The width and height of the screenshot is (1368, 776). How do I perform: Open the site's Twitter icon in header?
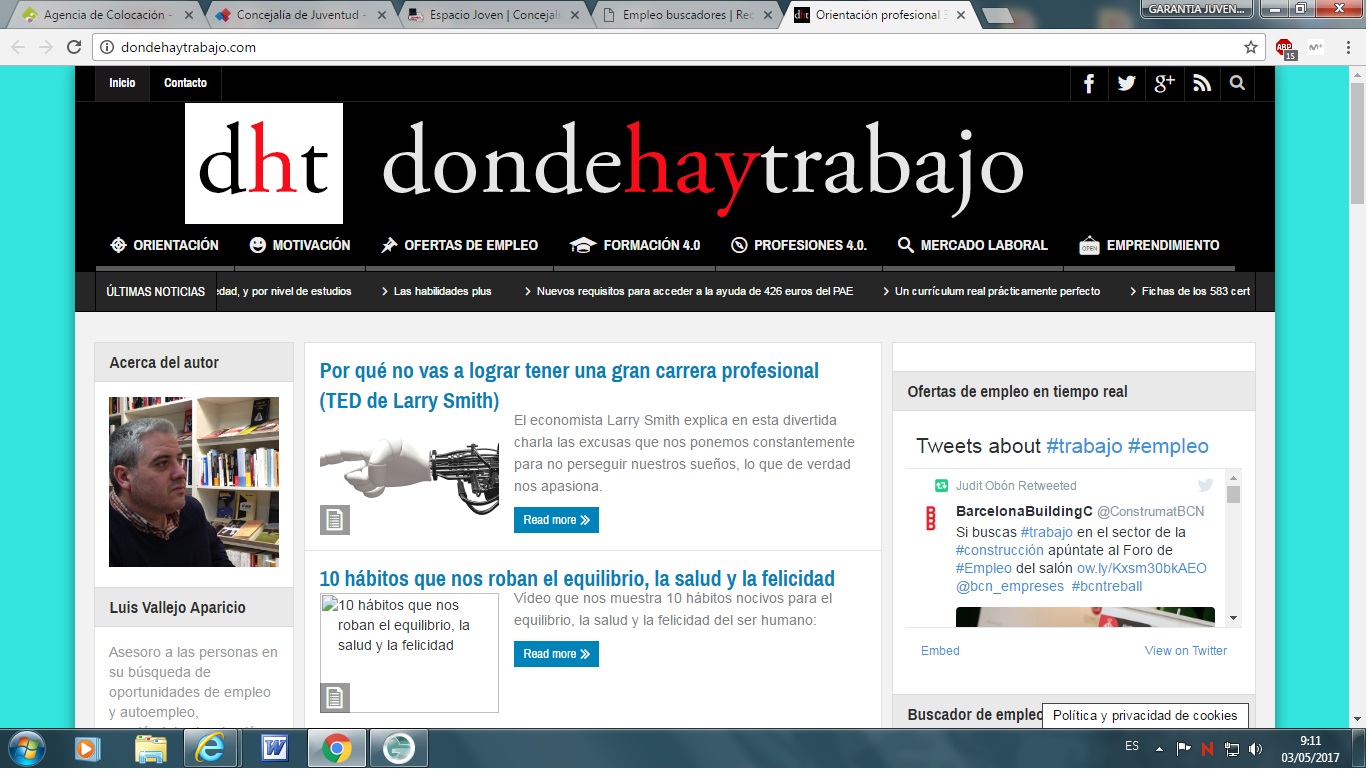tap(1127, 83)
